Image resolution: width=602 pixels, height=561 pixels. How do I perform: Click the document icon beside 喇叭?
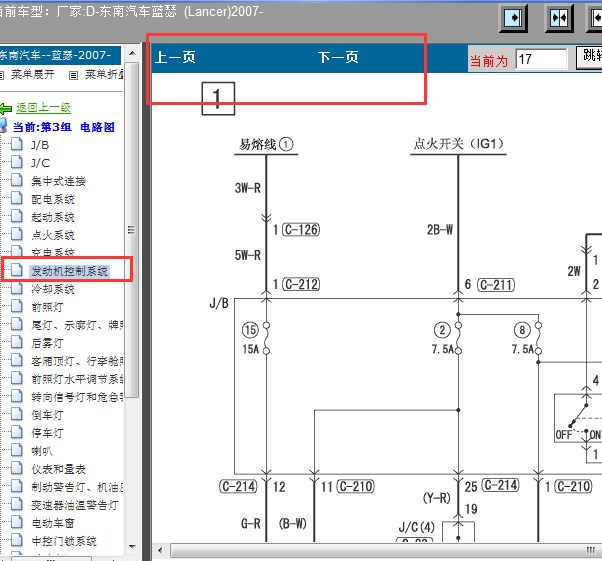[x=17, y=450]
